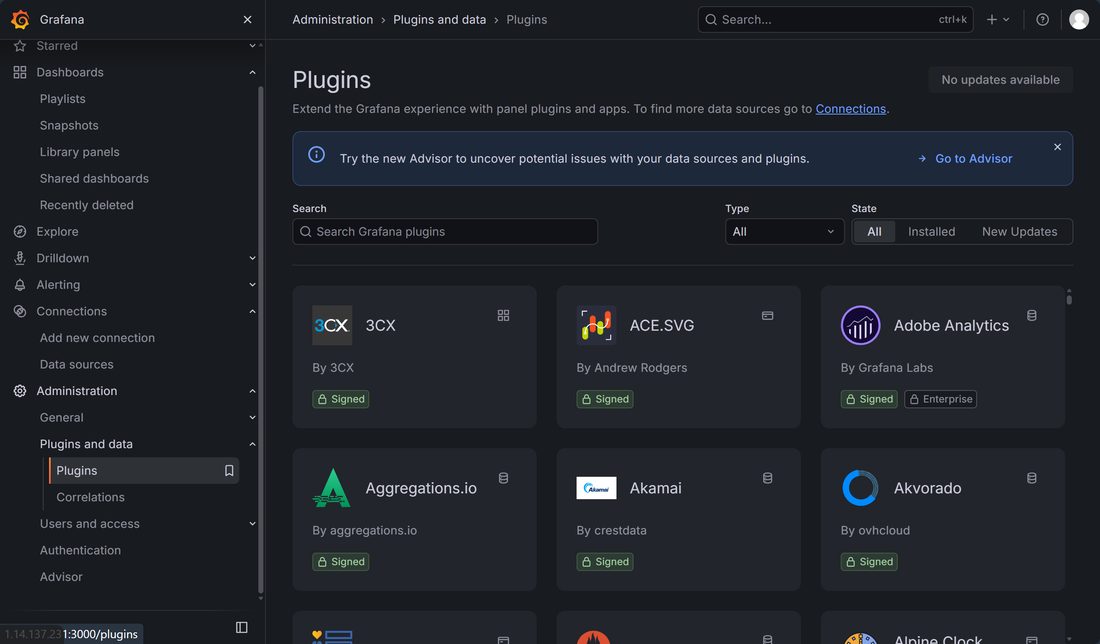This screenshot has width=1100, height=644.
Task: Click the bookmark icon on Plugins item
Action: (229, 471)
